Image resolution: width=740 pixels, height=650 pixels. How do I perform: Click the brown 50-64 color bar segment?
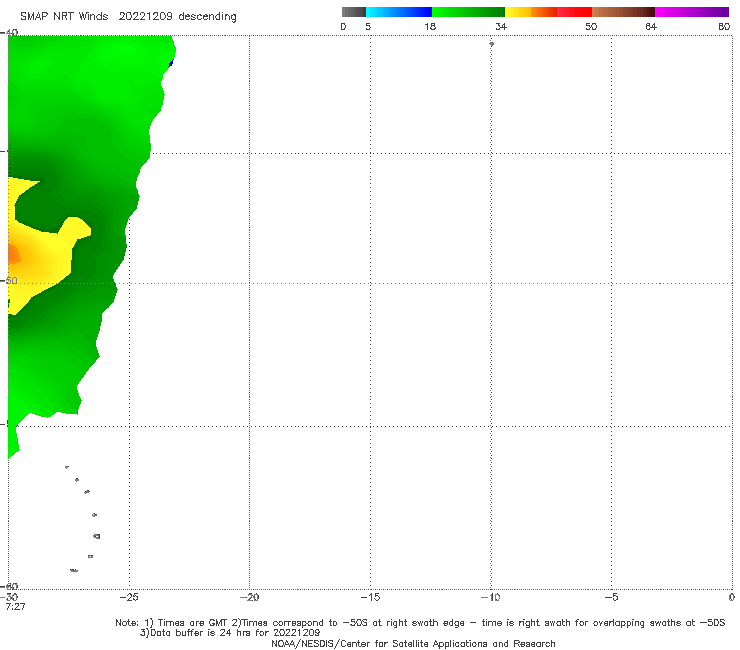(623, 12)
